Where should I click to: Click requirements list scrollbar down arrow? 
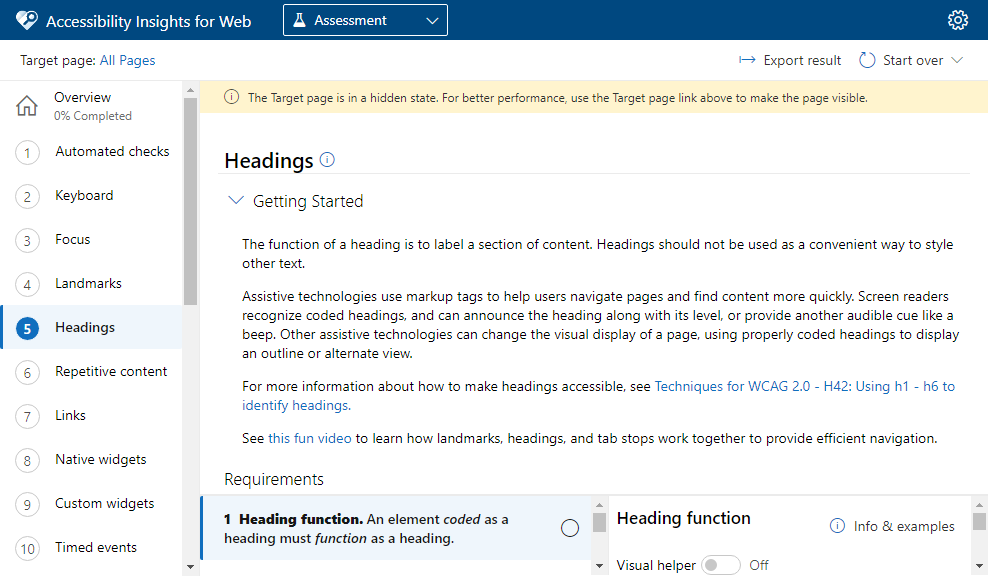click(x=599, y=566)
